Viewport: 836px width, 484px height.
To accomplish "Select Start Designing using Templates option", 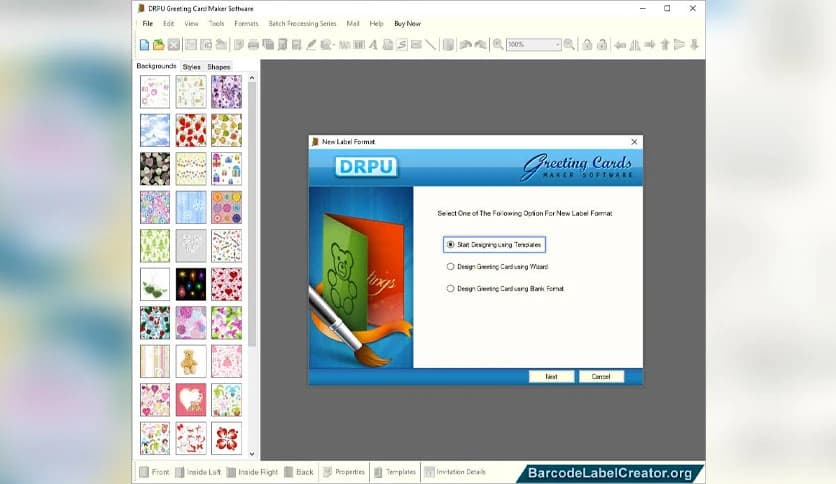I will (494, 245).
